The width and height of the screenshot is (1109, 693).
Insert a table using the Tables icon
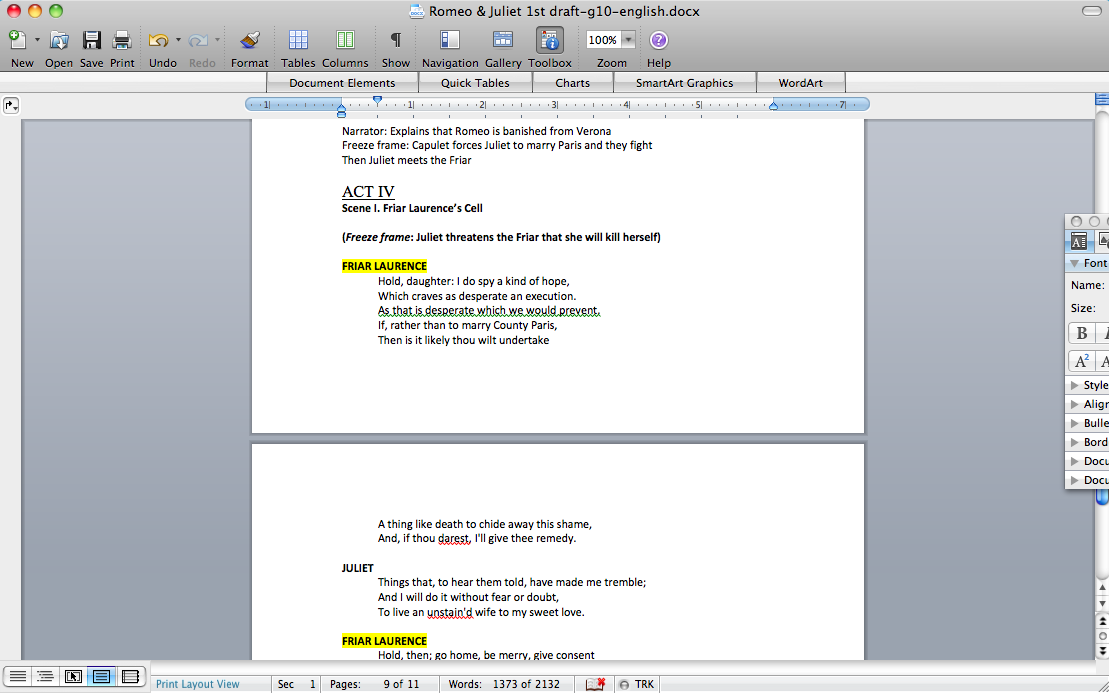(x=298, y=40)
